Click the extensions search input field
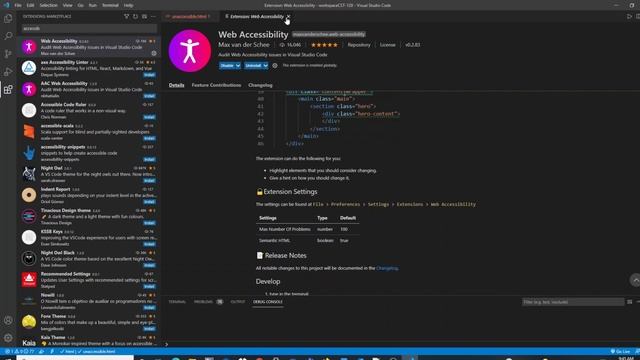The height and width of the screenshot is (360, 640). pos(89,29)
